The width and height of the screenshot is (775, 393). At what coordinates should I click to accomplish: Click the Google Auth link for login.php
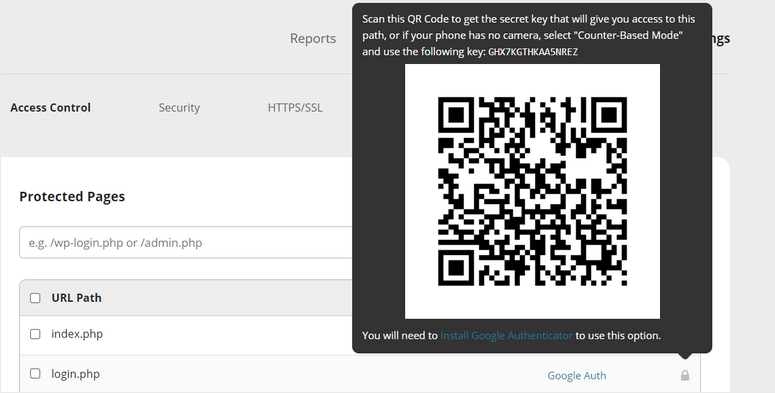(577, 375)
